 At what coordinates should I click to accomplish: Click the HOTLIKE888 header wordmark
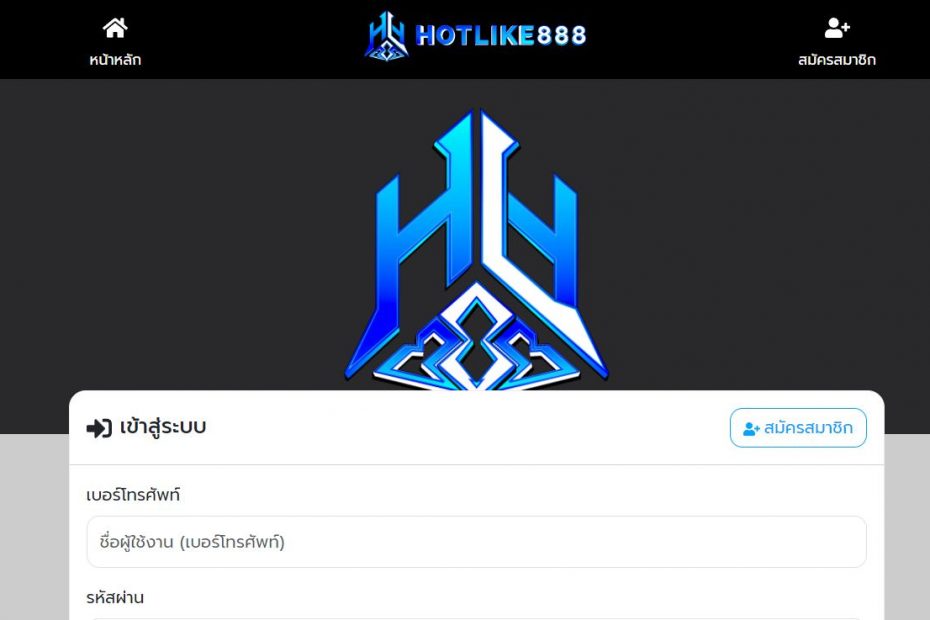[x=501, y=36]
